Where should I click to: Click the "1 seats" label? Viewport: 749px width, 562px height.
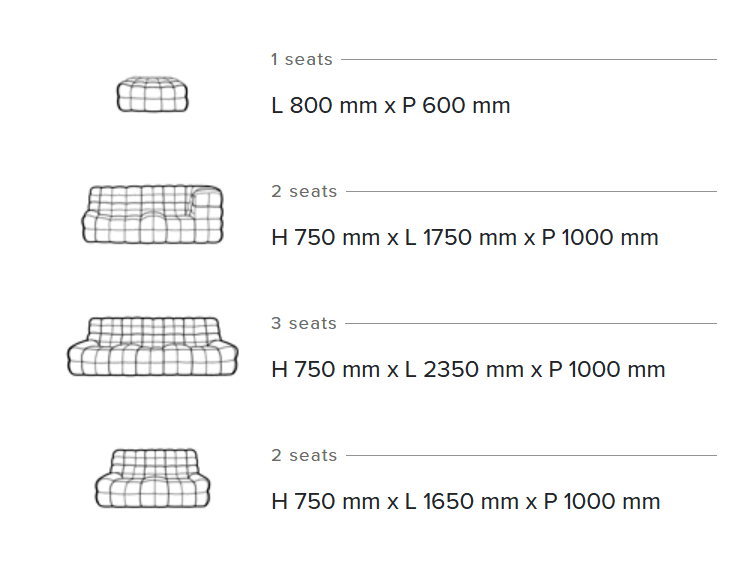(x=301, y=60)
